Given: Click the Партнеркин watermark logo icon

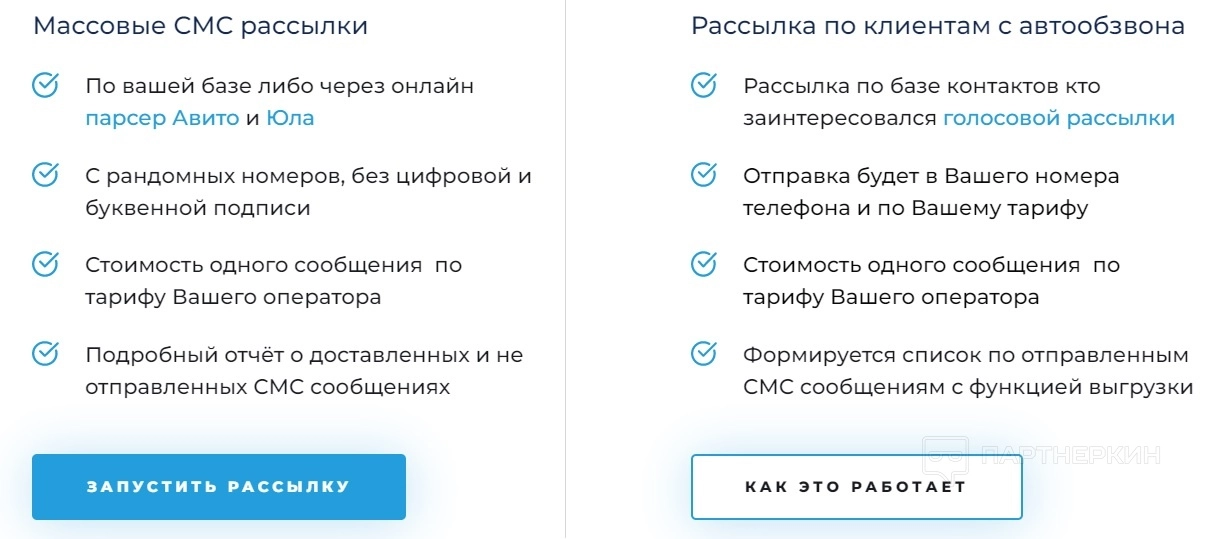Looking at the screenshot, I should tap(944, 455).
